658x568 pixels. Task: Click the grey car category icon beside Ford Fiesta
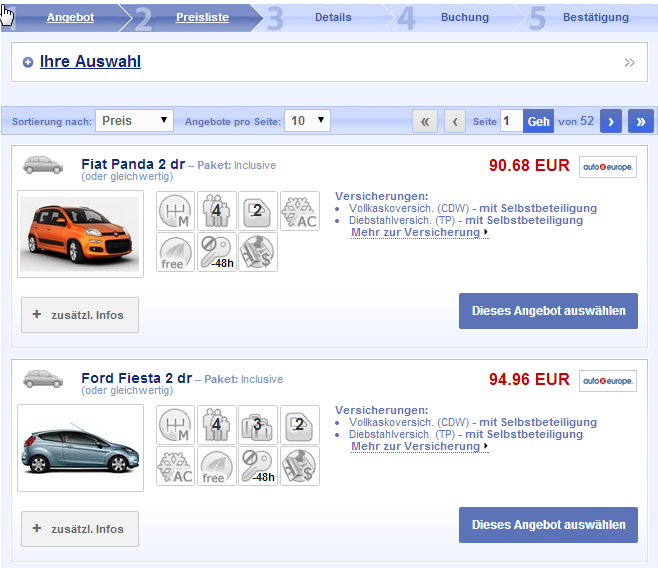point(43,379)
